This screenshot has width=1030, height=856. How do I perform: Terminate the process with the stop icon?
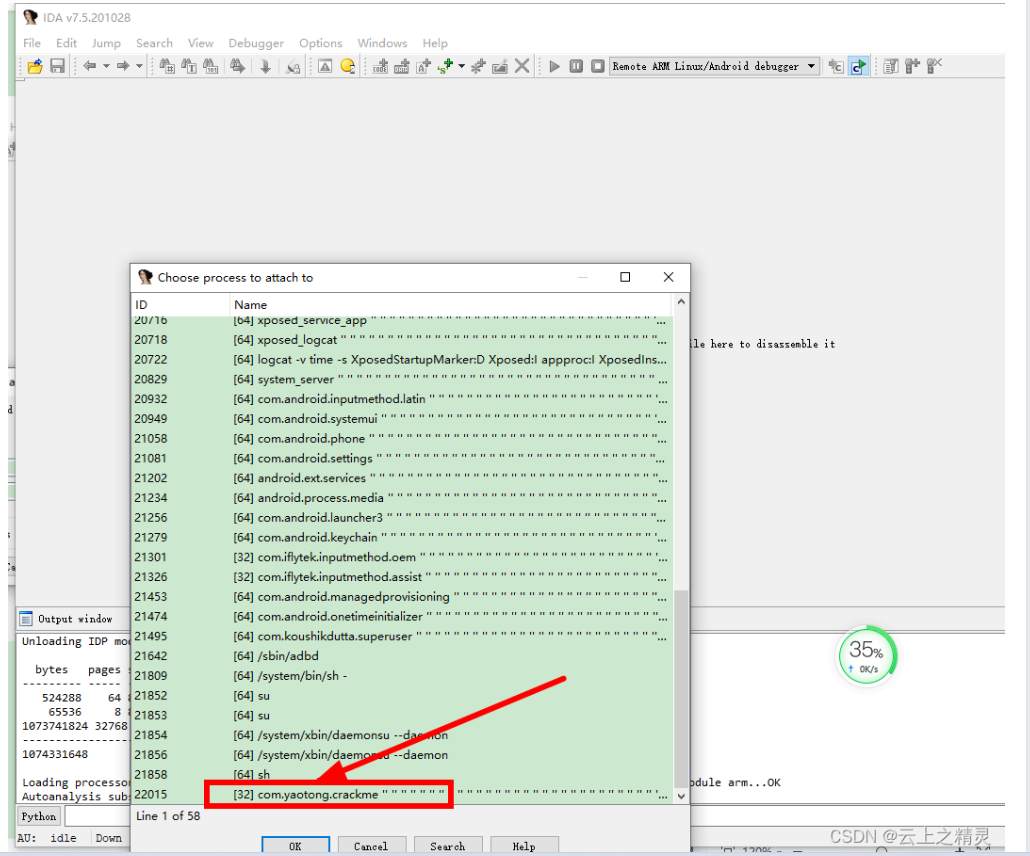pos(598,66)
